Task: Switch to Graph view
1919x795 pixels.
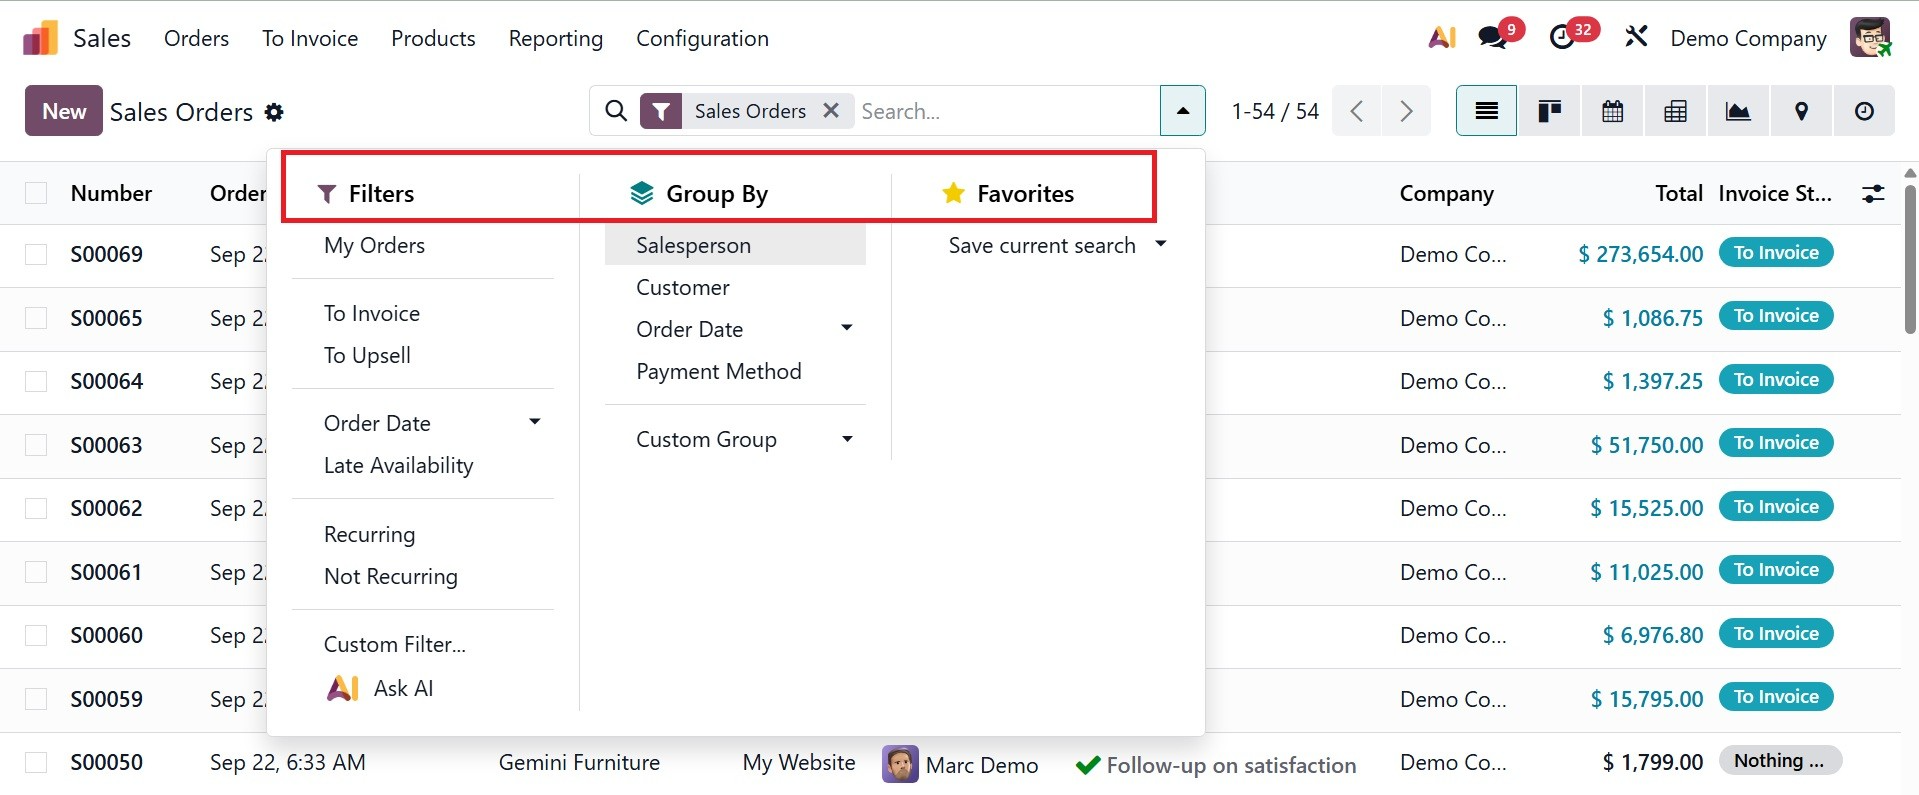Action: 1738,111
